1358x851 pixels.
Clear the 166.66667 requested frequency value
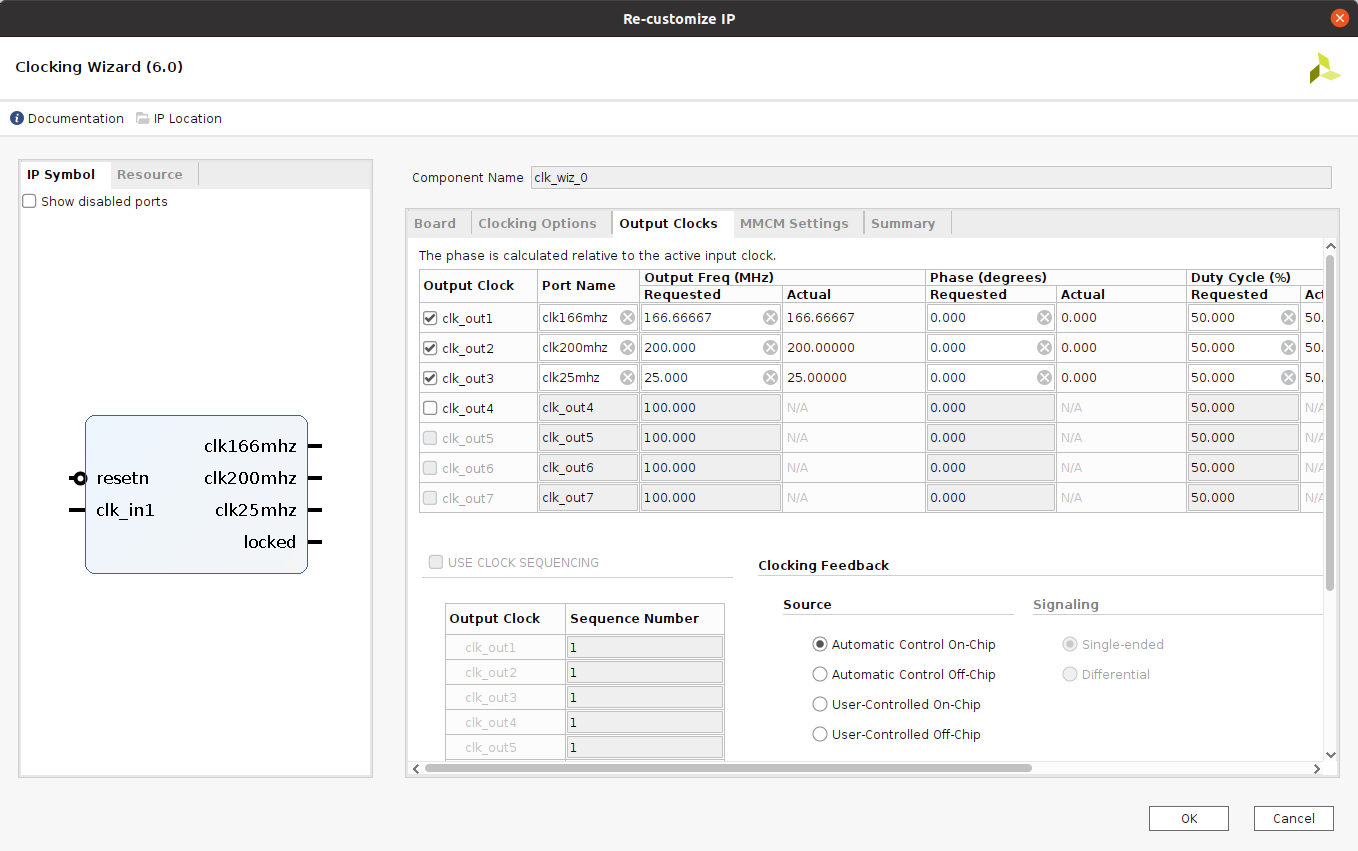click(770, 318)
